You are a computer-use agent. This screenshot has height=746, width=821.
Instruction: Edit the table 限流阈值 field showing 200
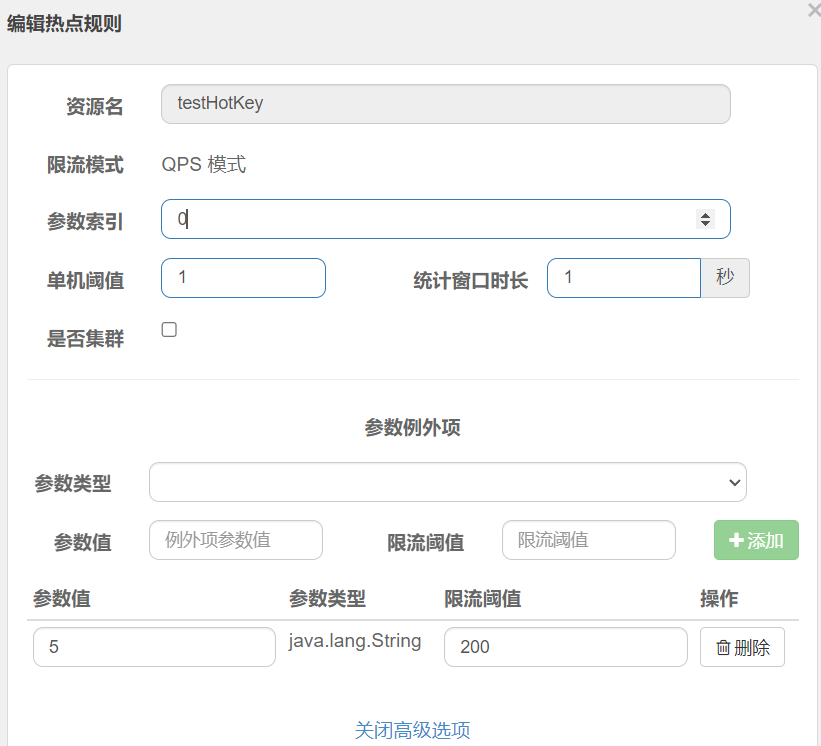[565, 647]
